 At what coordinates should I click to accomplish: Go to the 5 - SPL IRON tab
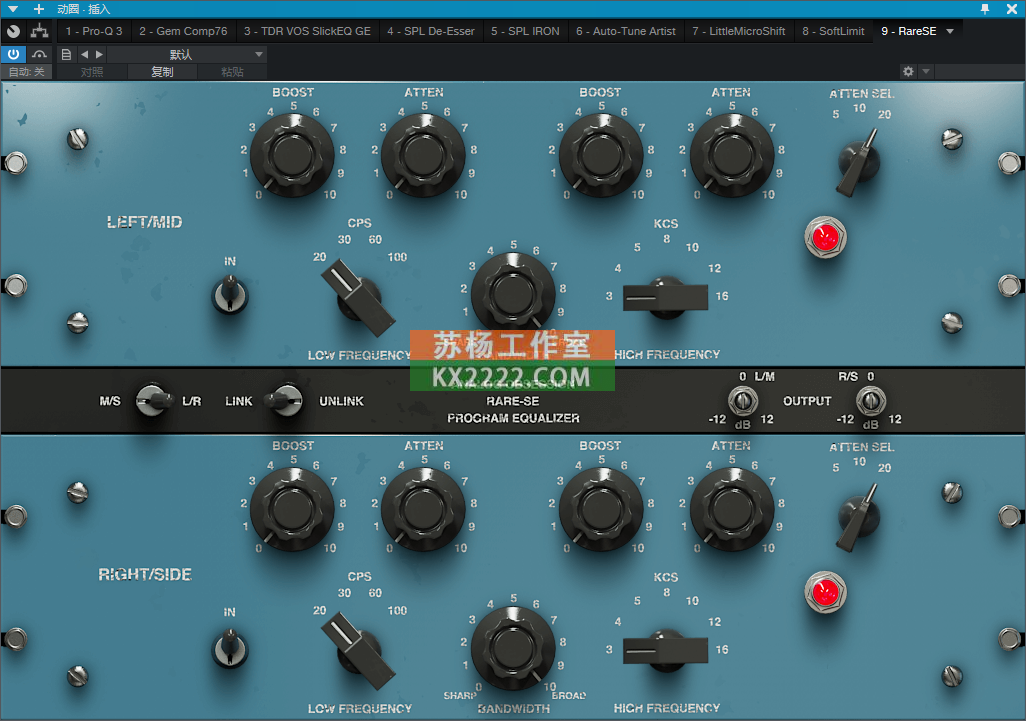(525, 31)
